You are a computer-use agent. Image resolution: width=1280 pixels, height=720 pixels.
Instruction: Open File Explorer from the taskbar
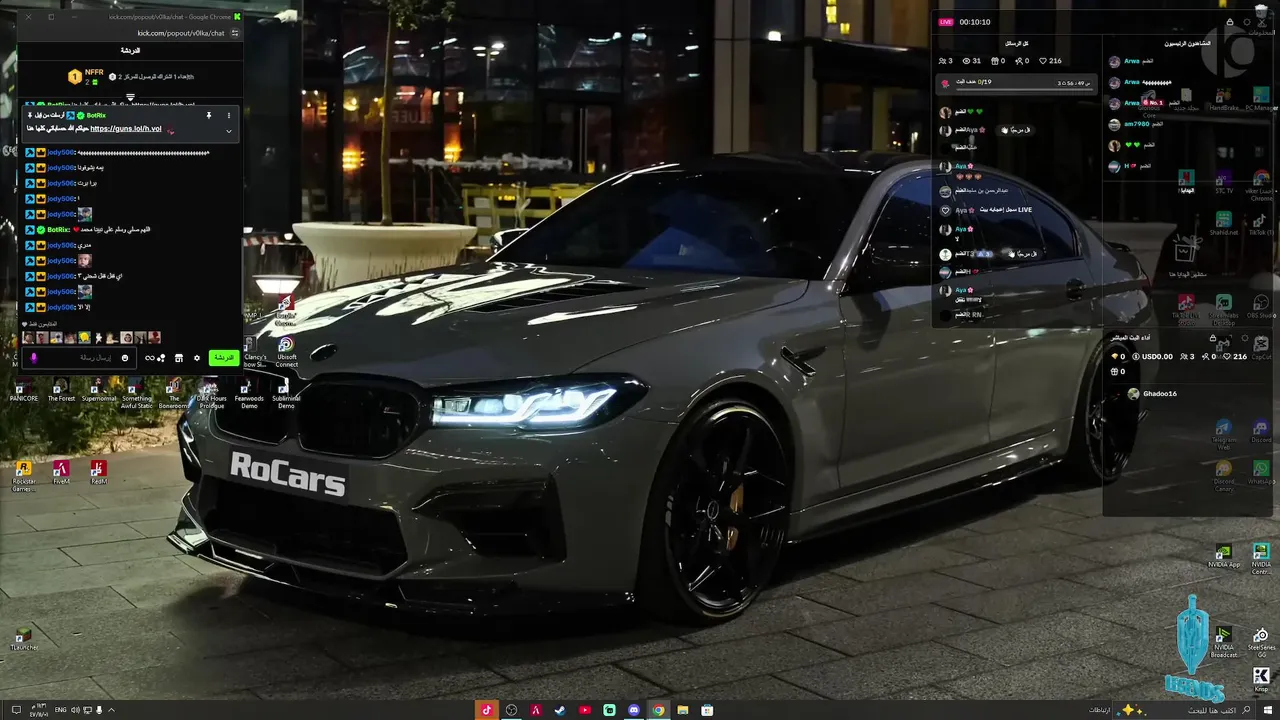point(683,710)
